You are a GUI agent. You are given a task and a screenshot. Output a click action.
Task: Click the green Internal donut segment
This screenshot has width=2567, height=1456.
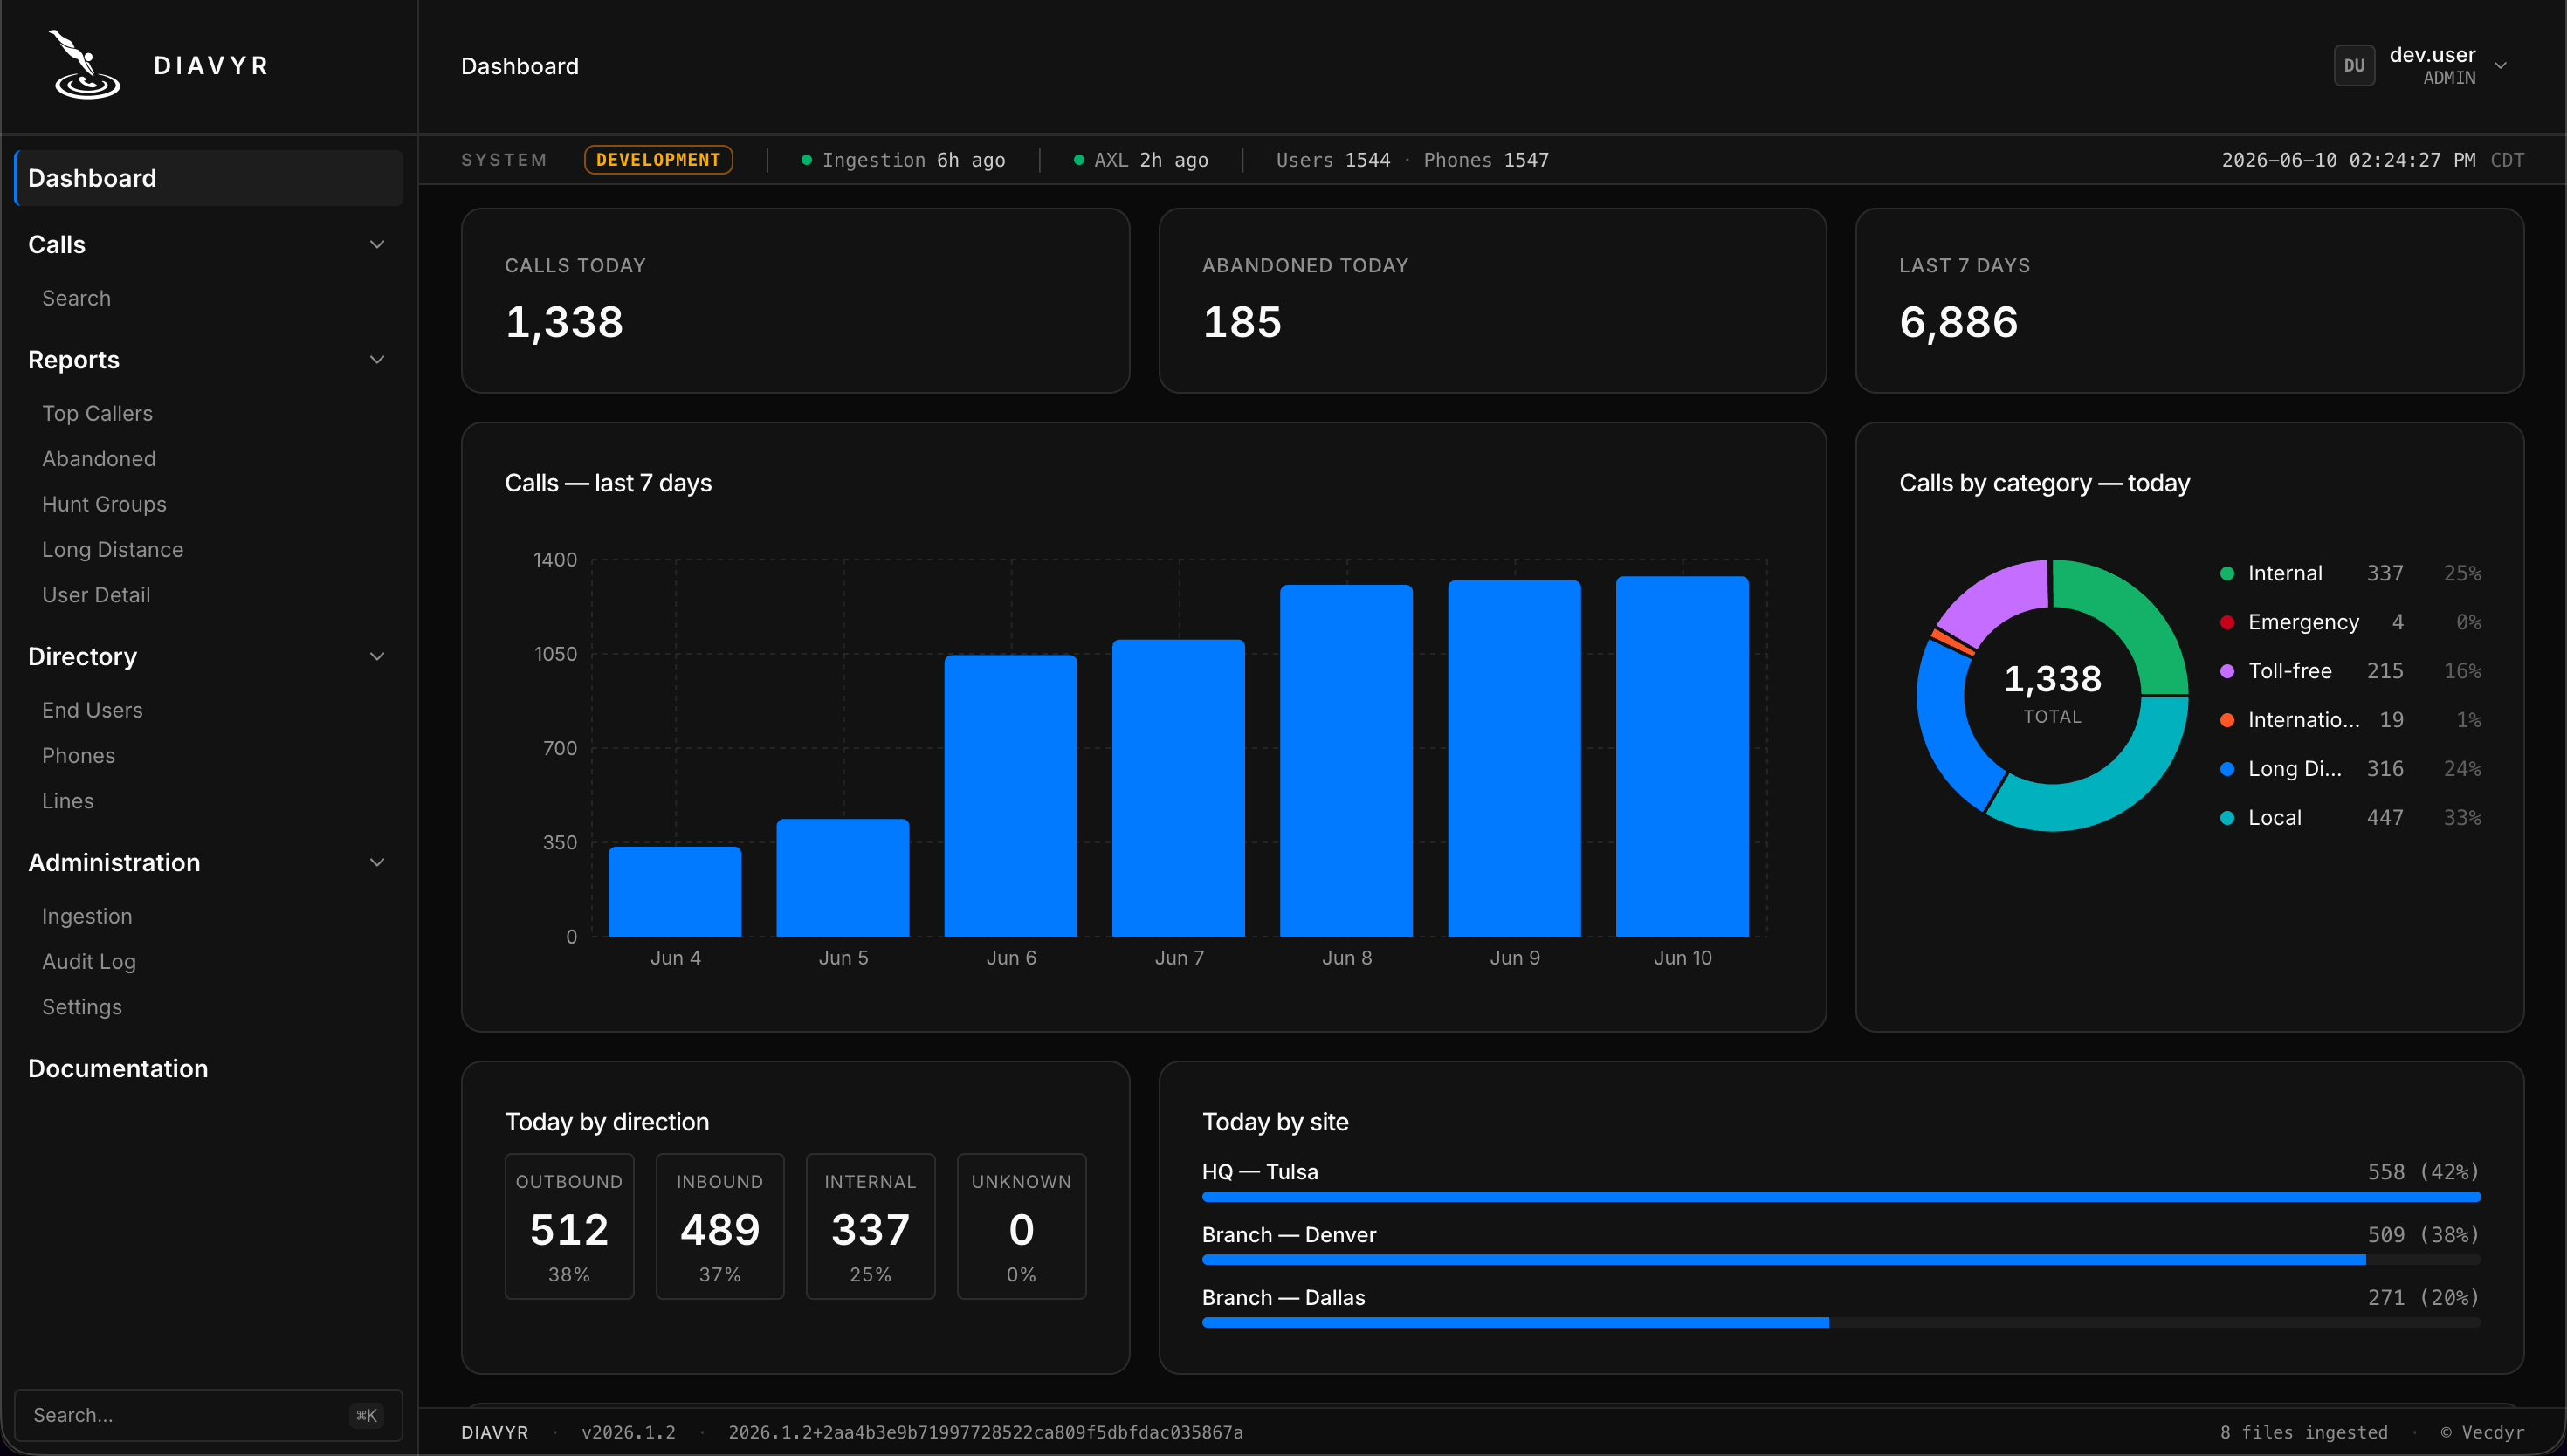point(2135,615)
